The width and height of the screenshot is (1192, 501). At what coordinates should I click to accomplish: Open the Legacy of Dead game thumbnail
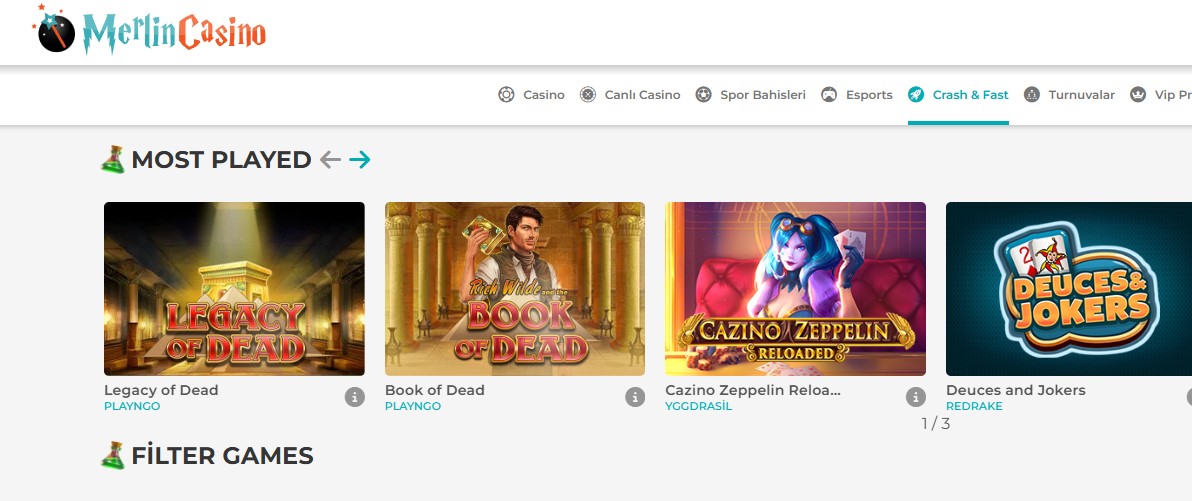pos(234,289)
